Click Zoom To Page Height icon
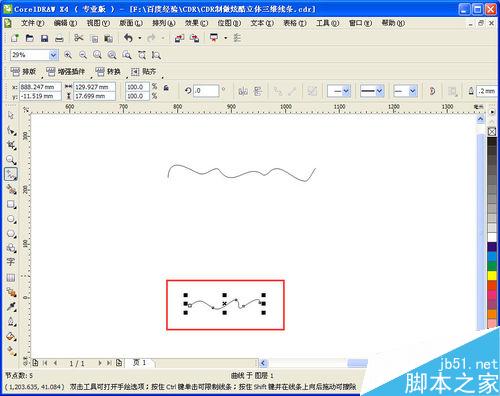 [156, 55]
